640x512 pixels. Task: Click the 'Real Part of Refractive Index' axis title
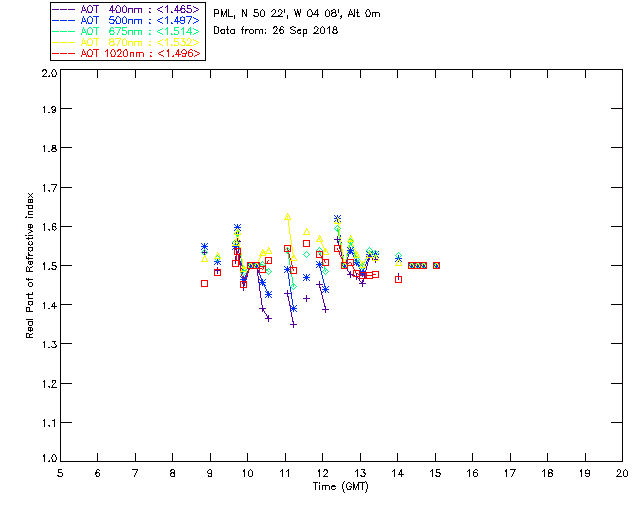pyautogui.click(x=29, y=265)
